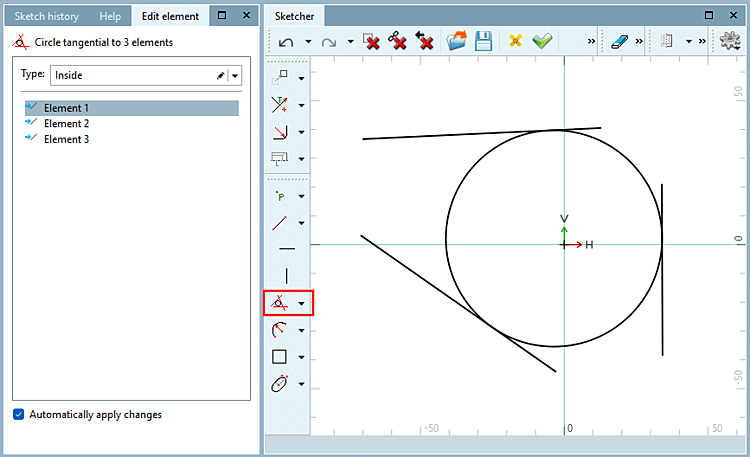Toggle Automatically apply changes checkbox
Viewport: 750px width, 457px height.
tap(19, 414)
